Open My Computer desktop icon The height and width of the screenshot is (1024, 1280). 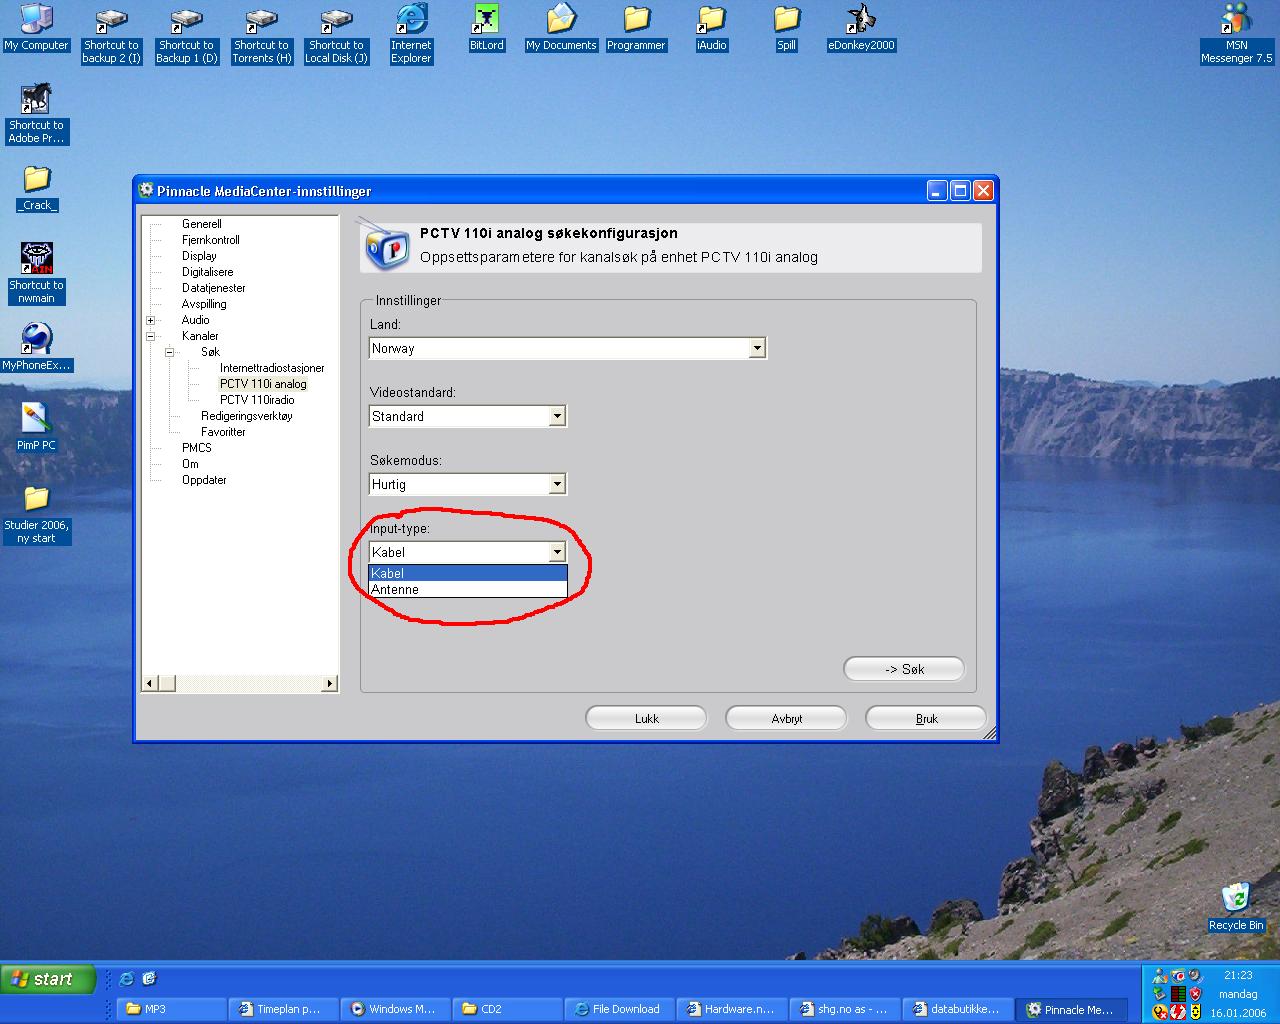(x=36, y=28)
